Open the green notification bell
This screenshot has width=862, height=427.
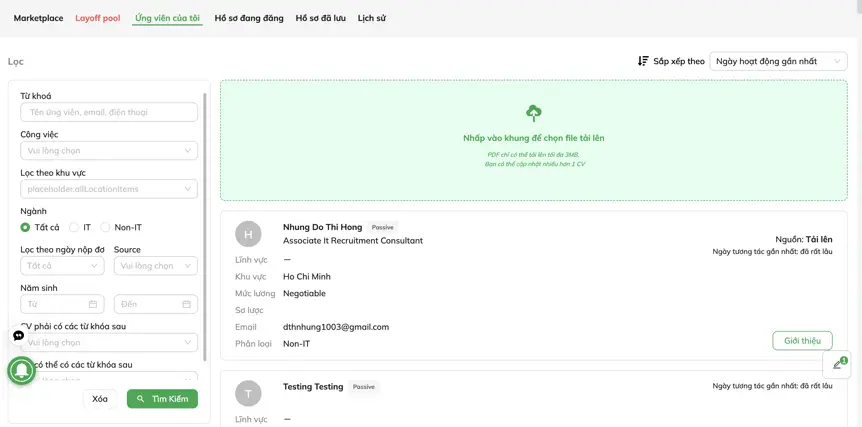pos(21,370)
